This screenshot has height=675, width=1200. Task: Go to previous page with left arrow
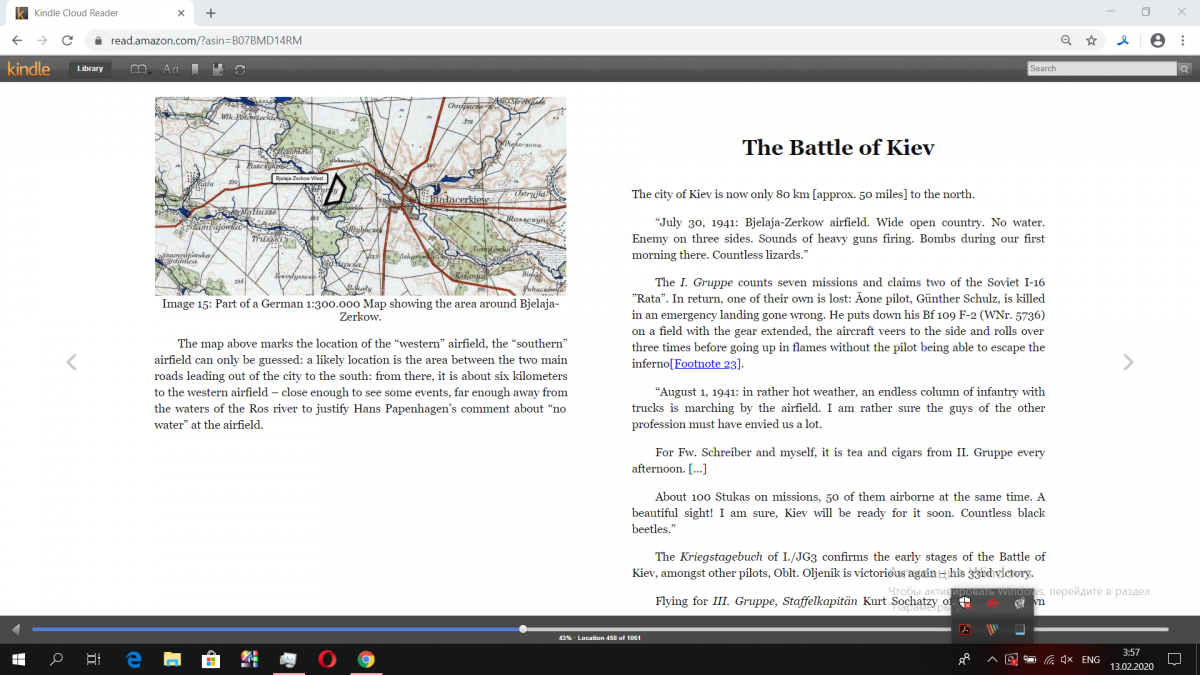click(x=71, y=362)
